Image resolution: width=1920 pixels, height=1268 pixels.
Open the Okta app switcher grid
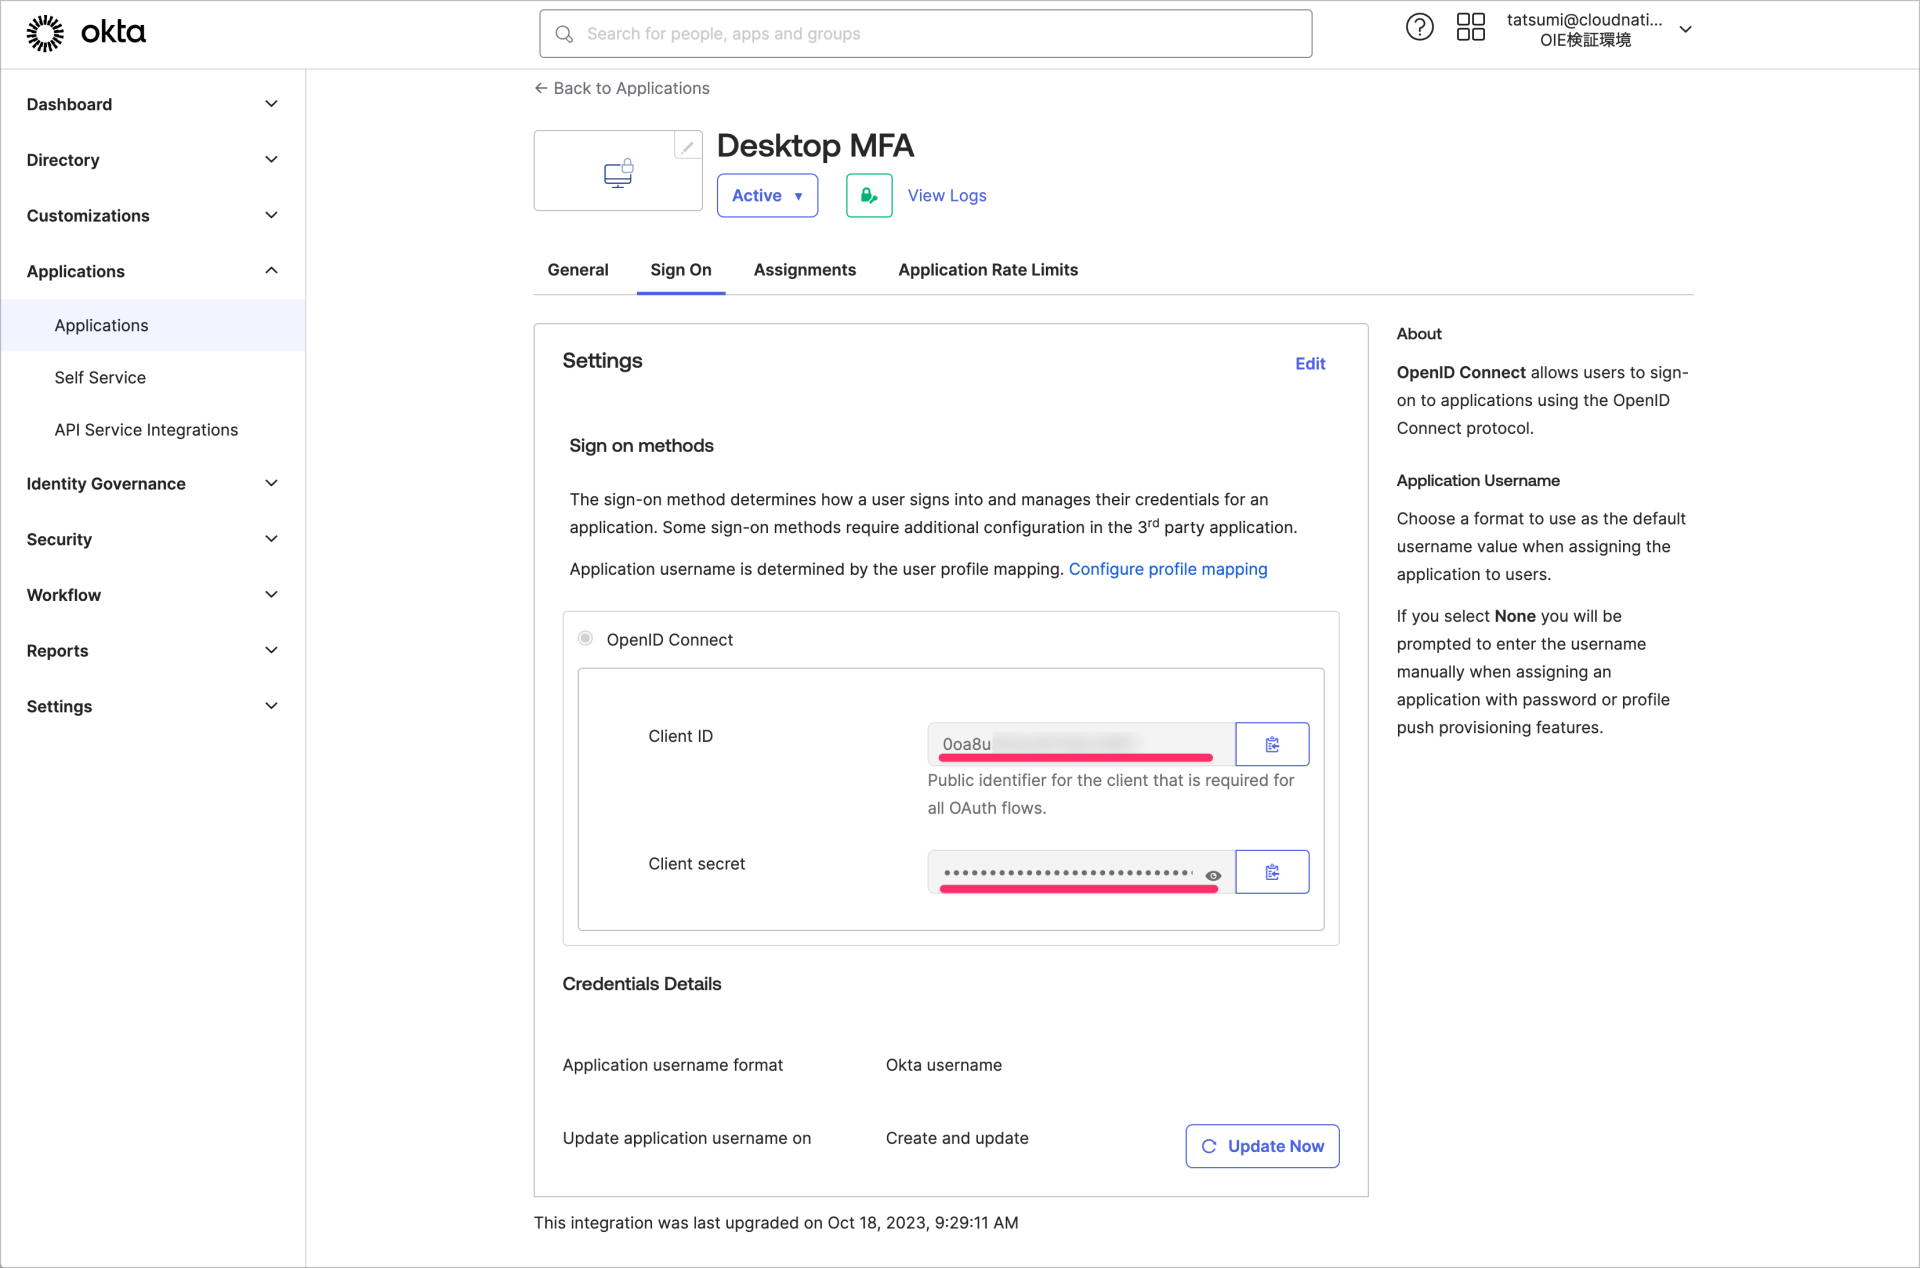tap(1470, 27)
